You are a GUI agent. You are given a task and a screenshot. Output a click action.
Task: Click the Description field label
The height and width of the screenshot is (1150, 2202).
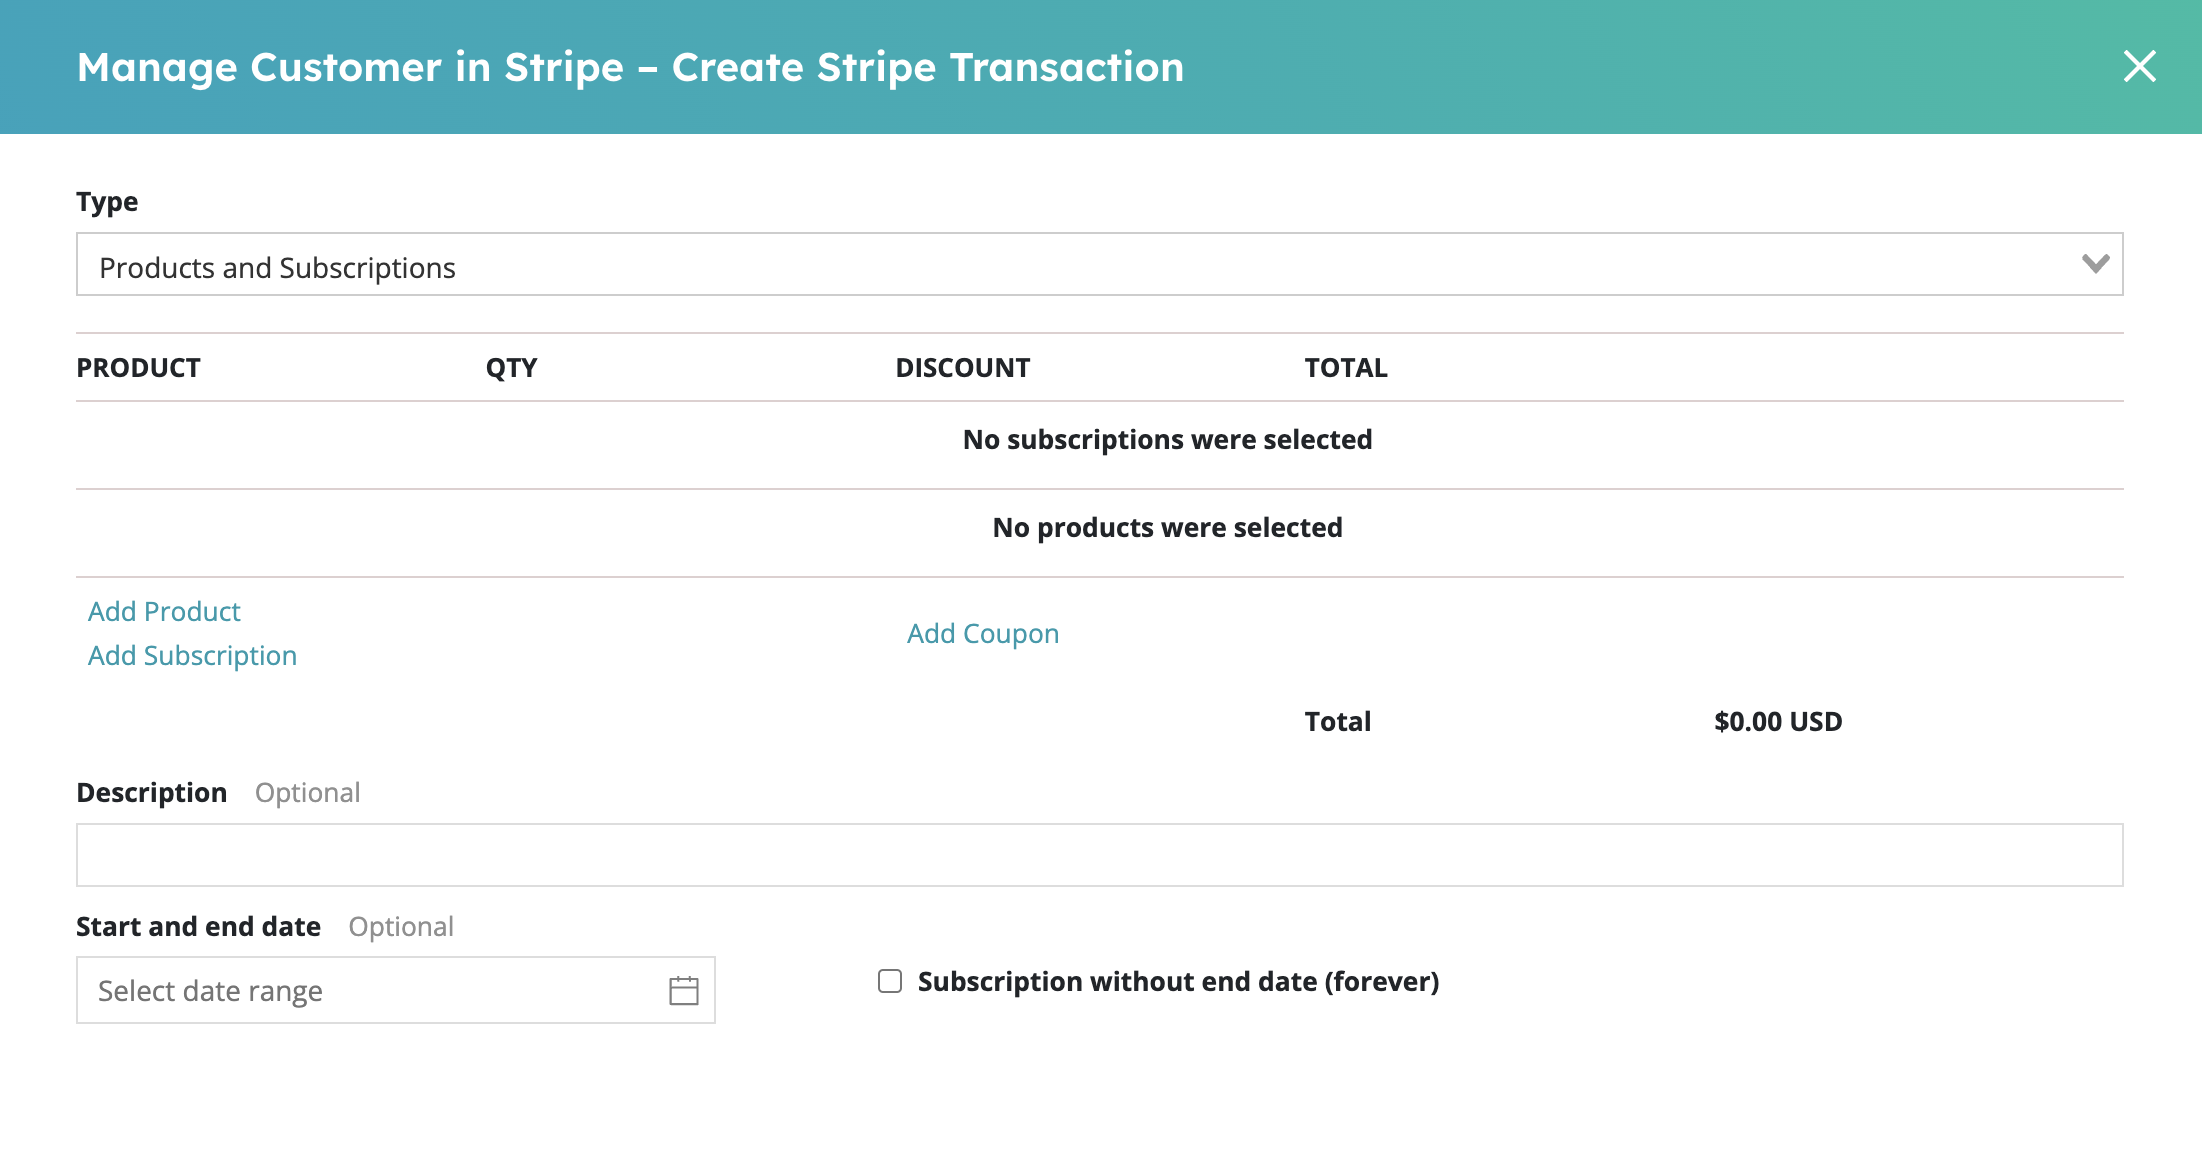click(152, 792)
